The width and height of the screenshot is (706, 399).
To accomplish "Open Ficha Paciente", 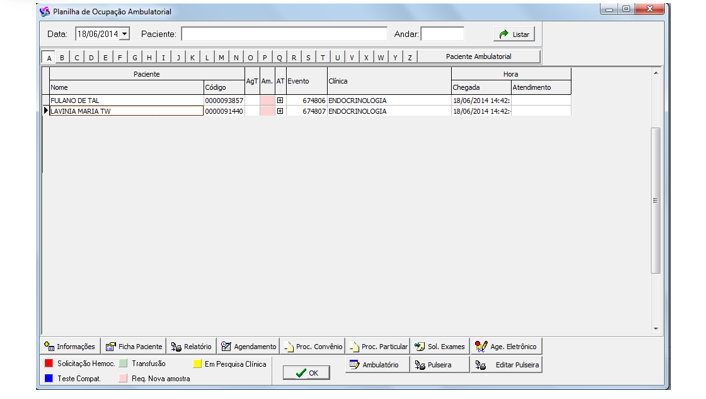I will 134,346.
